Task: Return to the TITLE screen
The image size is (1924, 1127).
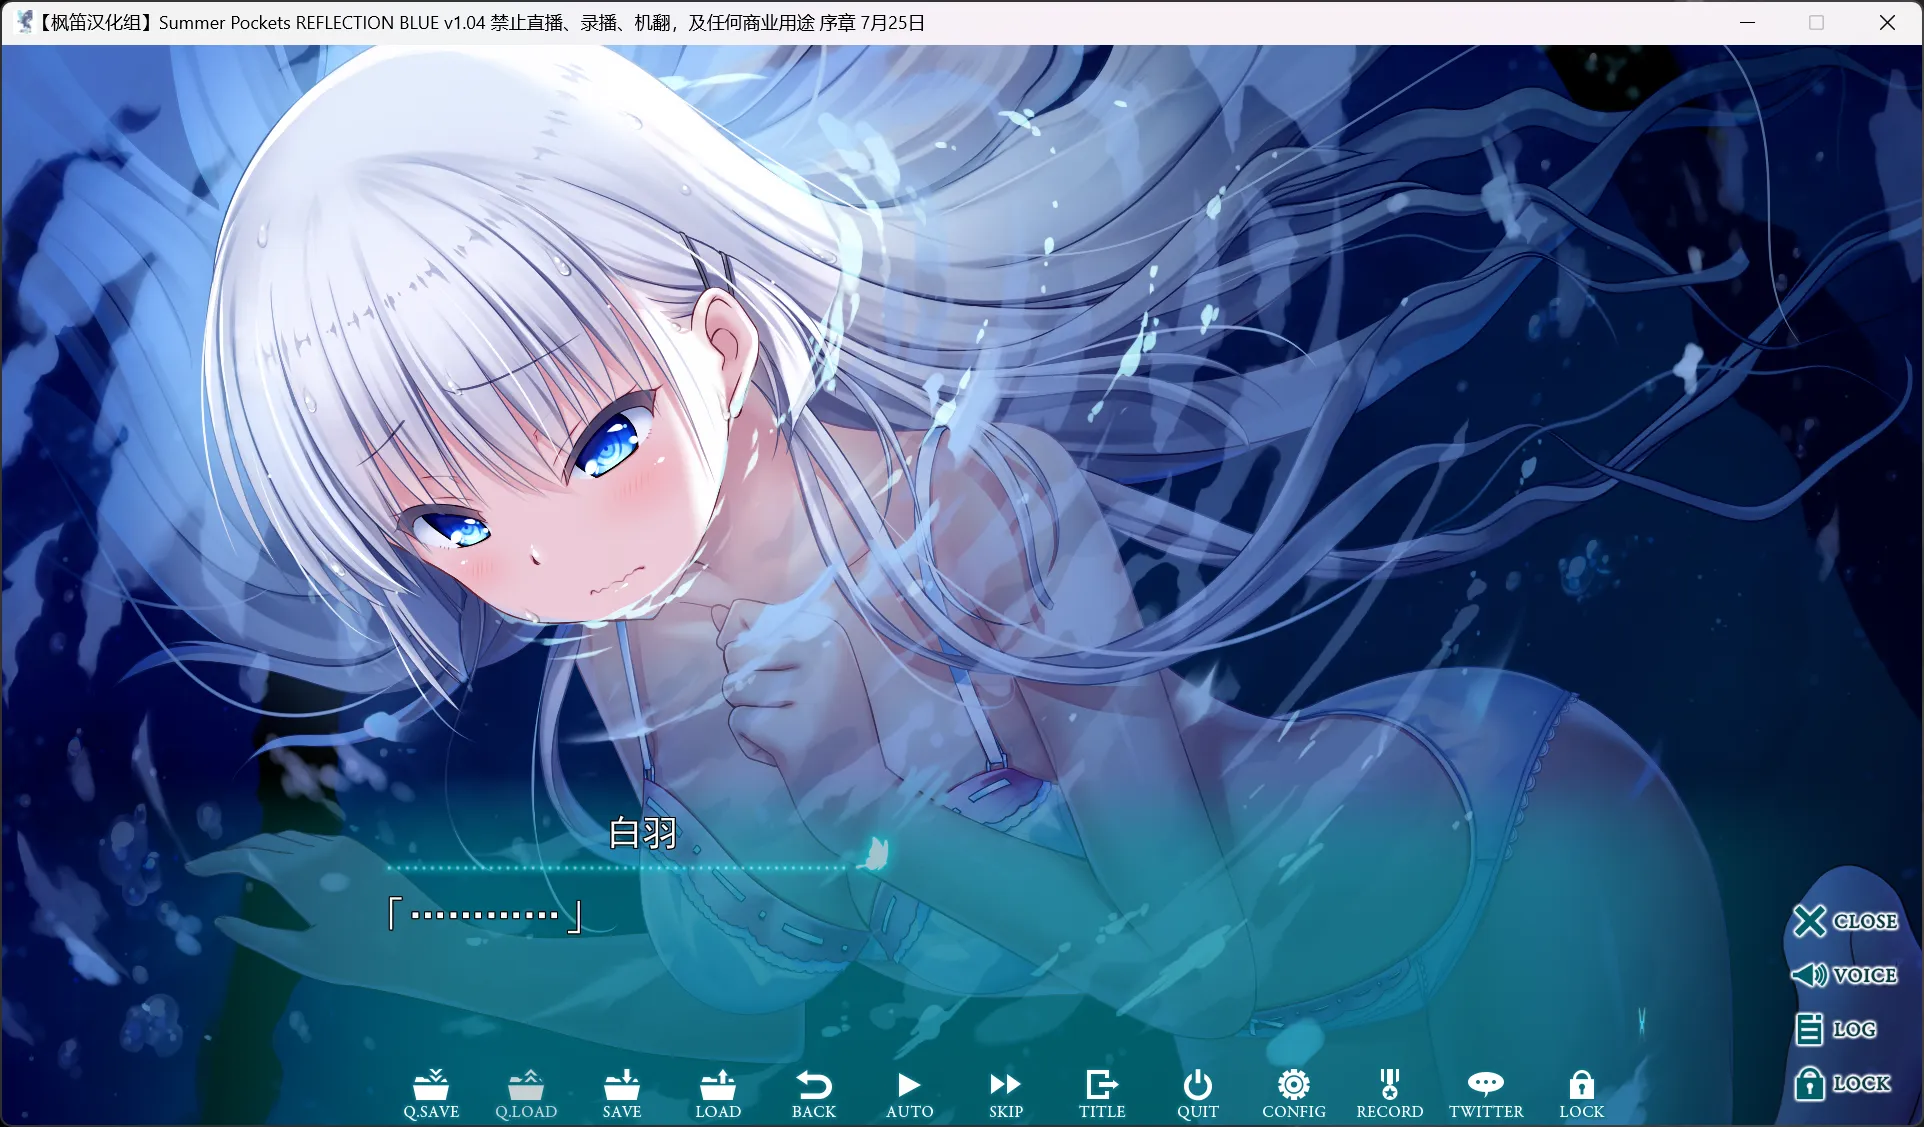Action: [1101, 1095]
